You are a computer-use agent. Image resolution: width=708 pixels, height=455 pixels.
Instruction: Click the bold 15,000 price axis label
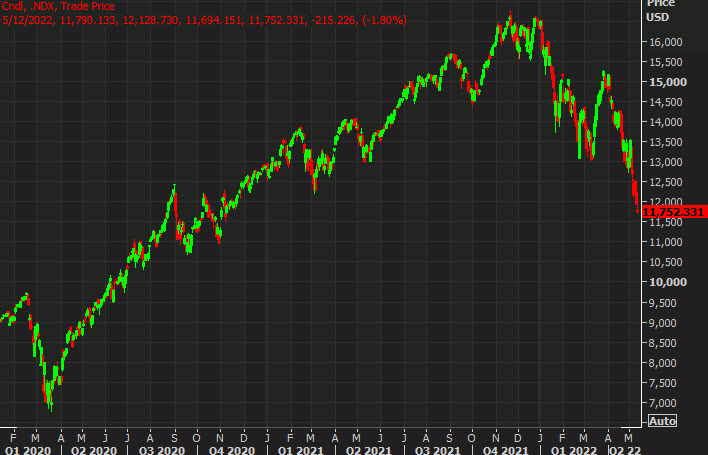668,82
